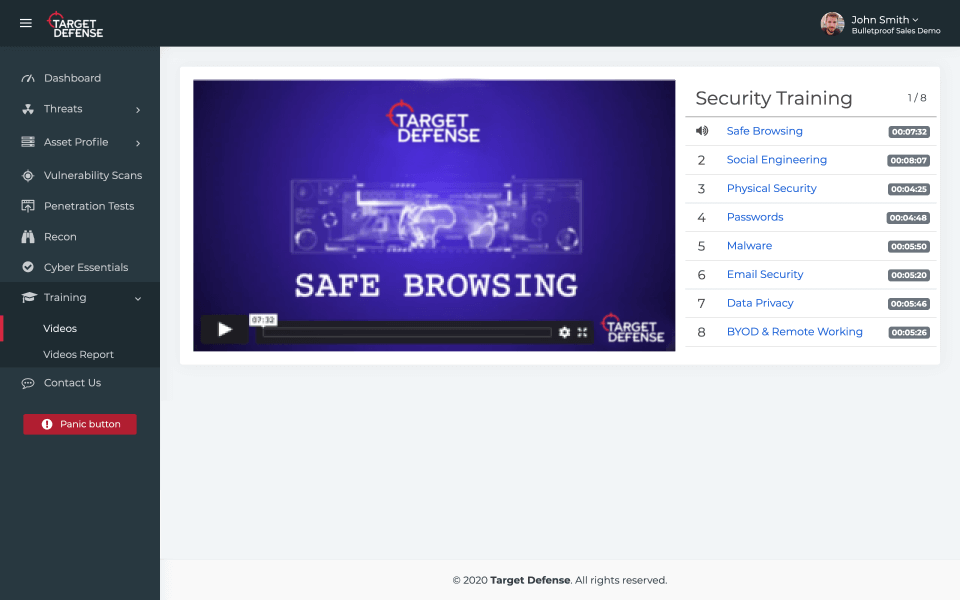This screenshot has height=601, width=960.
Task: Click John Smith's profile avatar
Action: (832, 24)
